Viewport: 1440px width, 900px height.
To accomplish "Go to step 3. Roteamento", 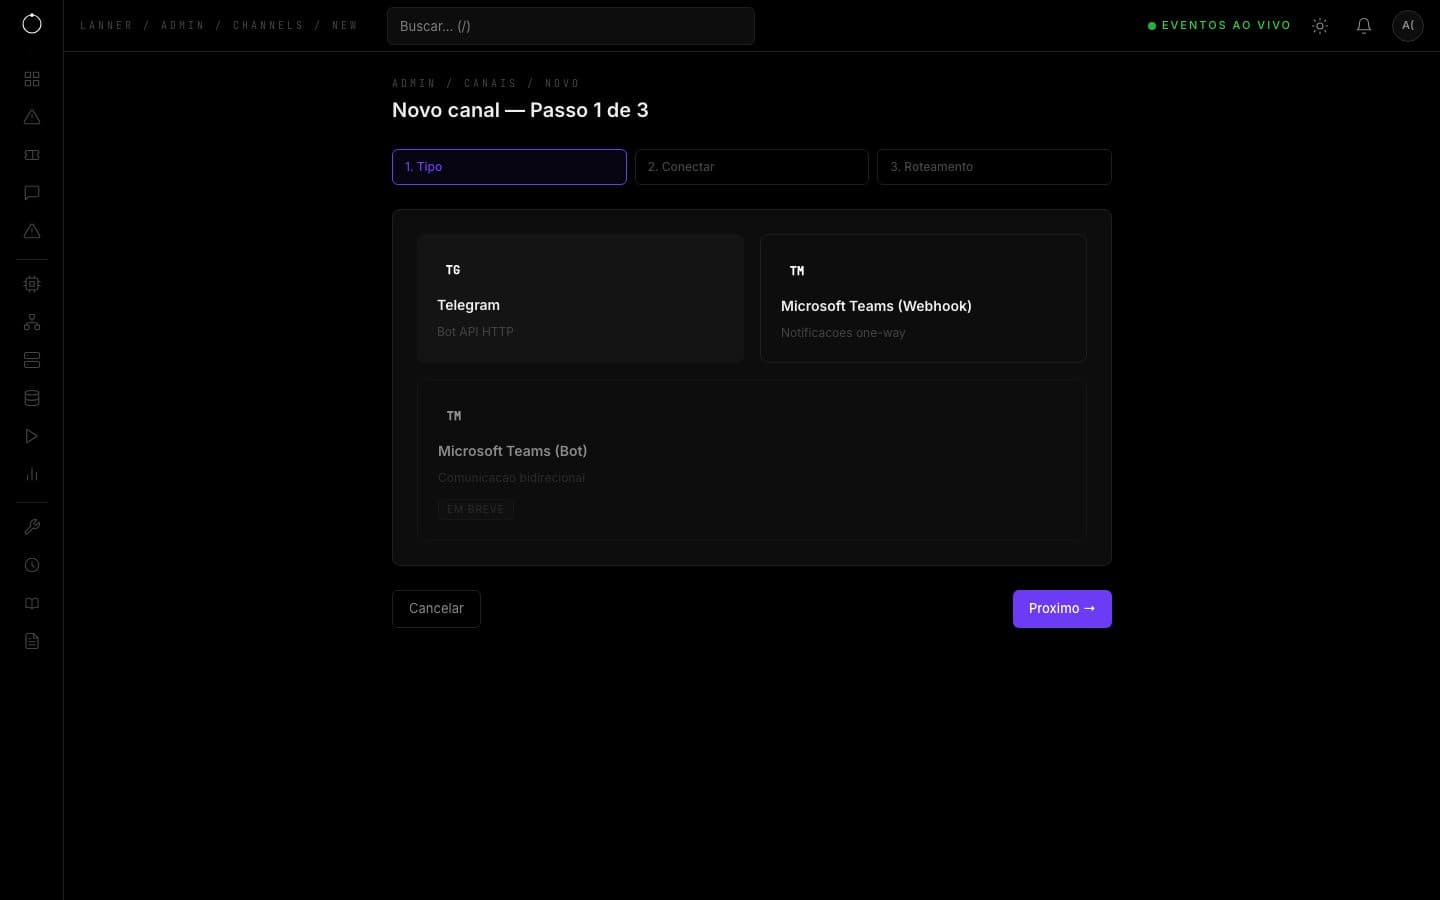I will click(994, 167).
